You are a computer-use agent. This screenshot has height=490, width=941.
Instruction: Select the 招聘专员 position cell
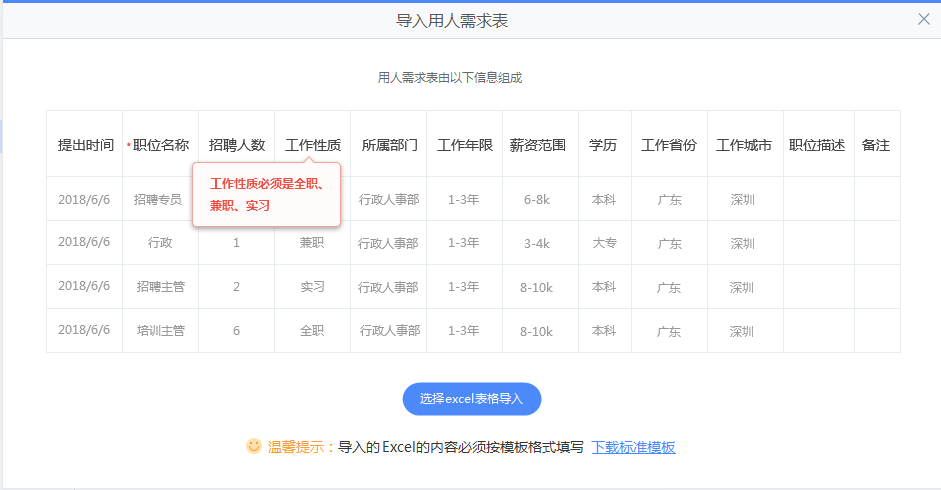tap(158, 199)
